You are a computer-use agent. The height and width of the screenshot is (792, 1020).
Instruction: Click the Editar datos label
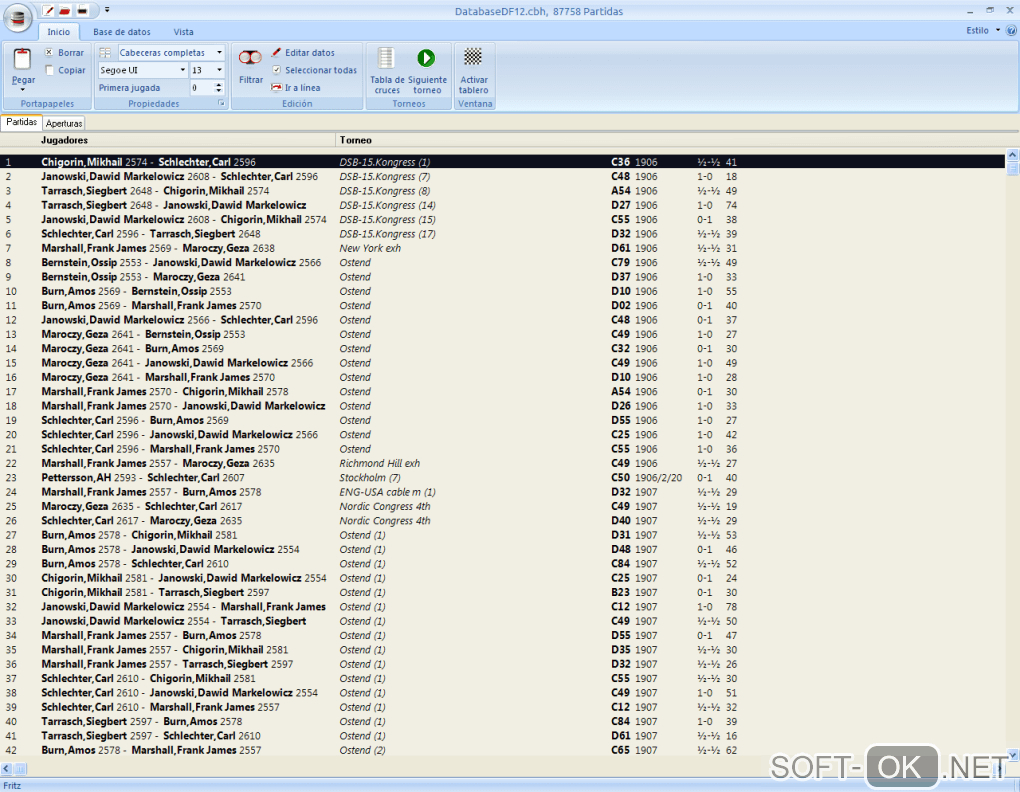[310, 53]
